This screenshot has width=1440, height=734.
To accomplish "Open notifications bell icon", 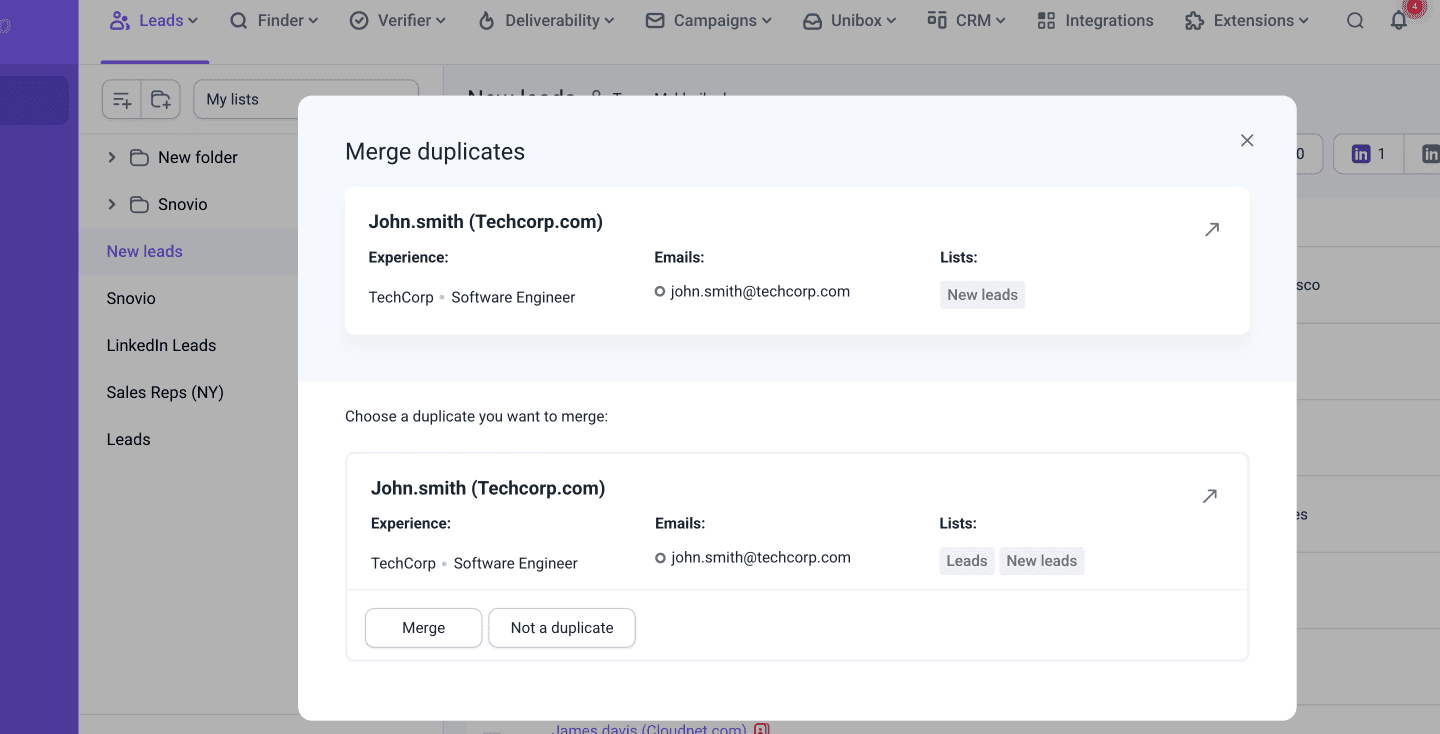I will point(1399,21).
